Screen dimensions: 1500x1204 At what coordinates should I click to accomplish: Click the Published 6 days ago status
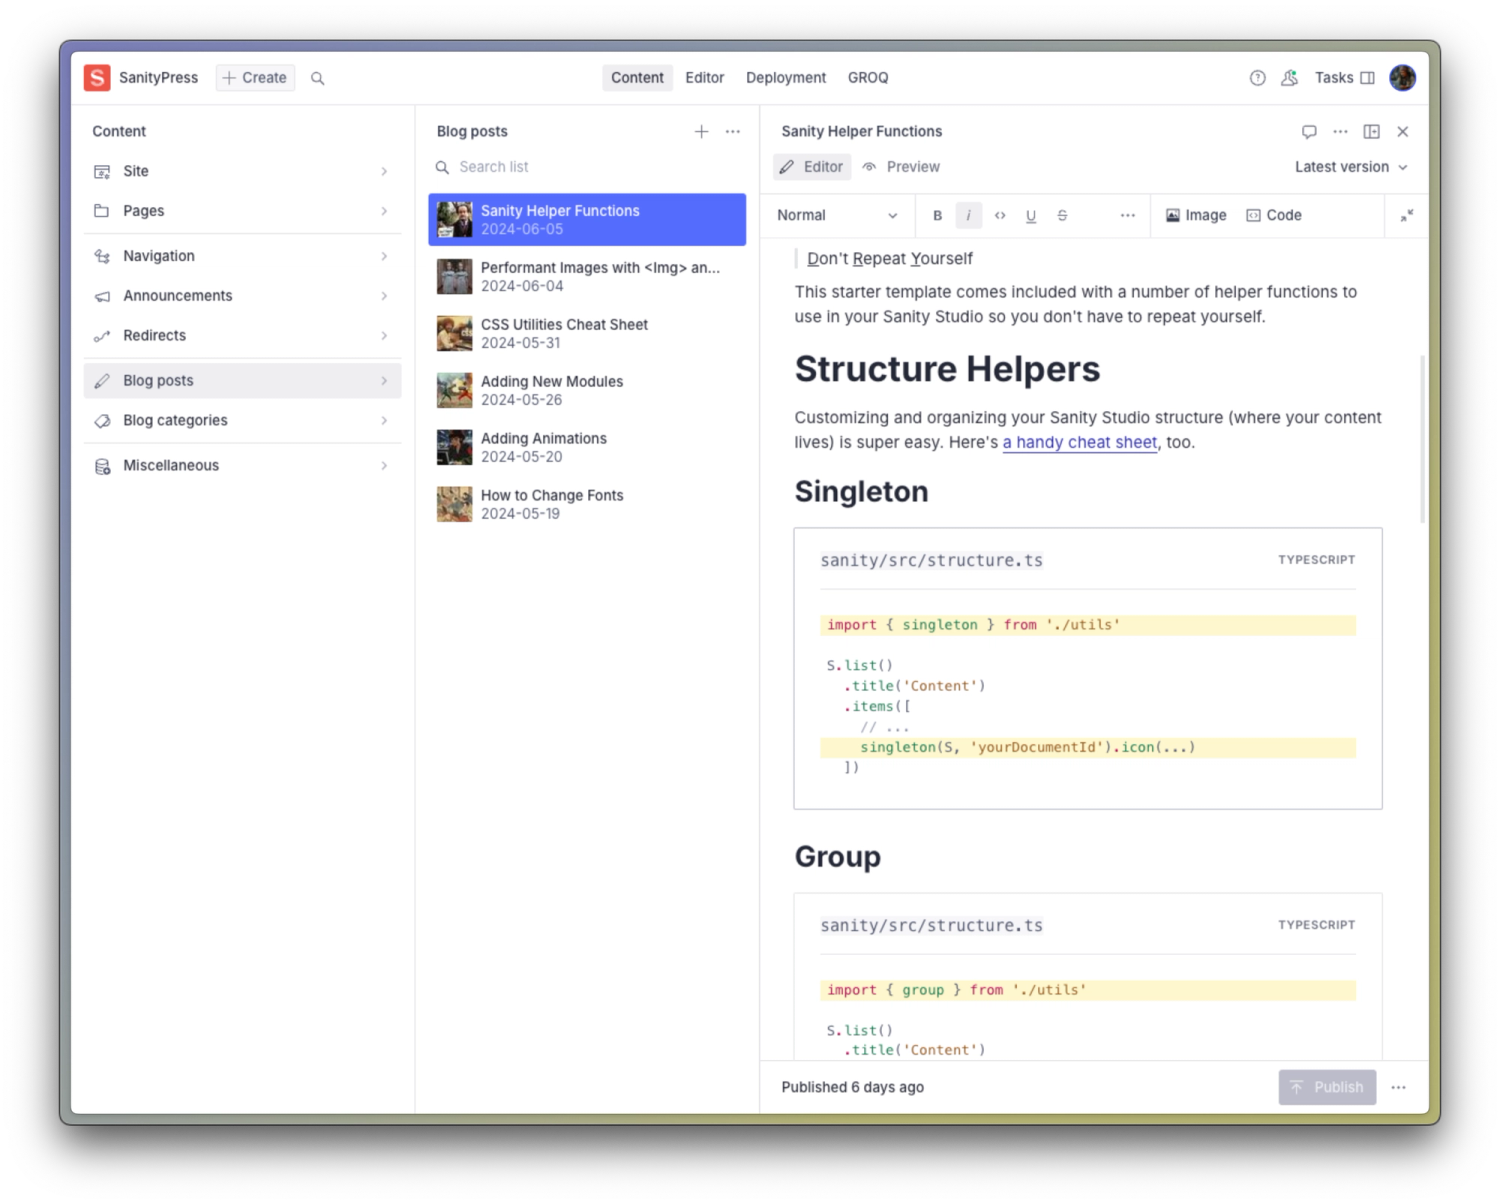[852, 1087]
